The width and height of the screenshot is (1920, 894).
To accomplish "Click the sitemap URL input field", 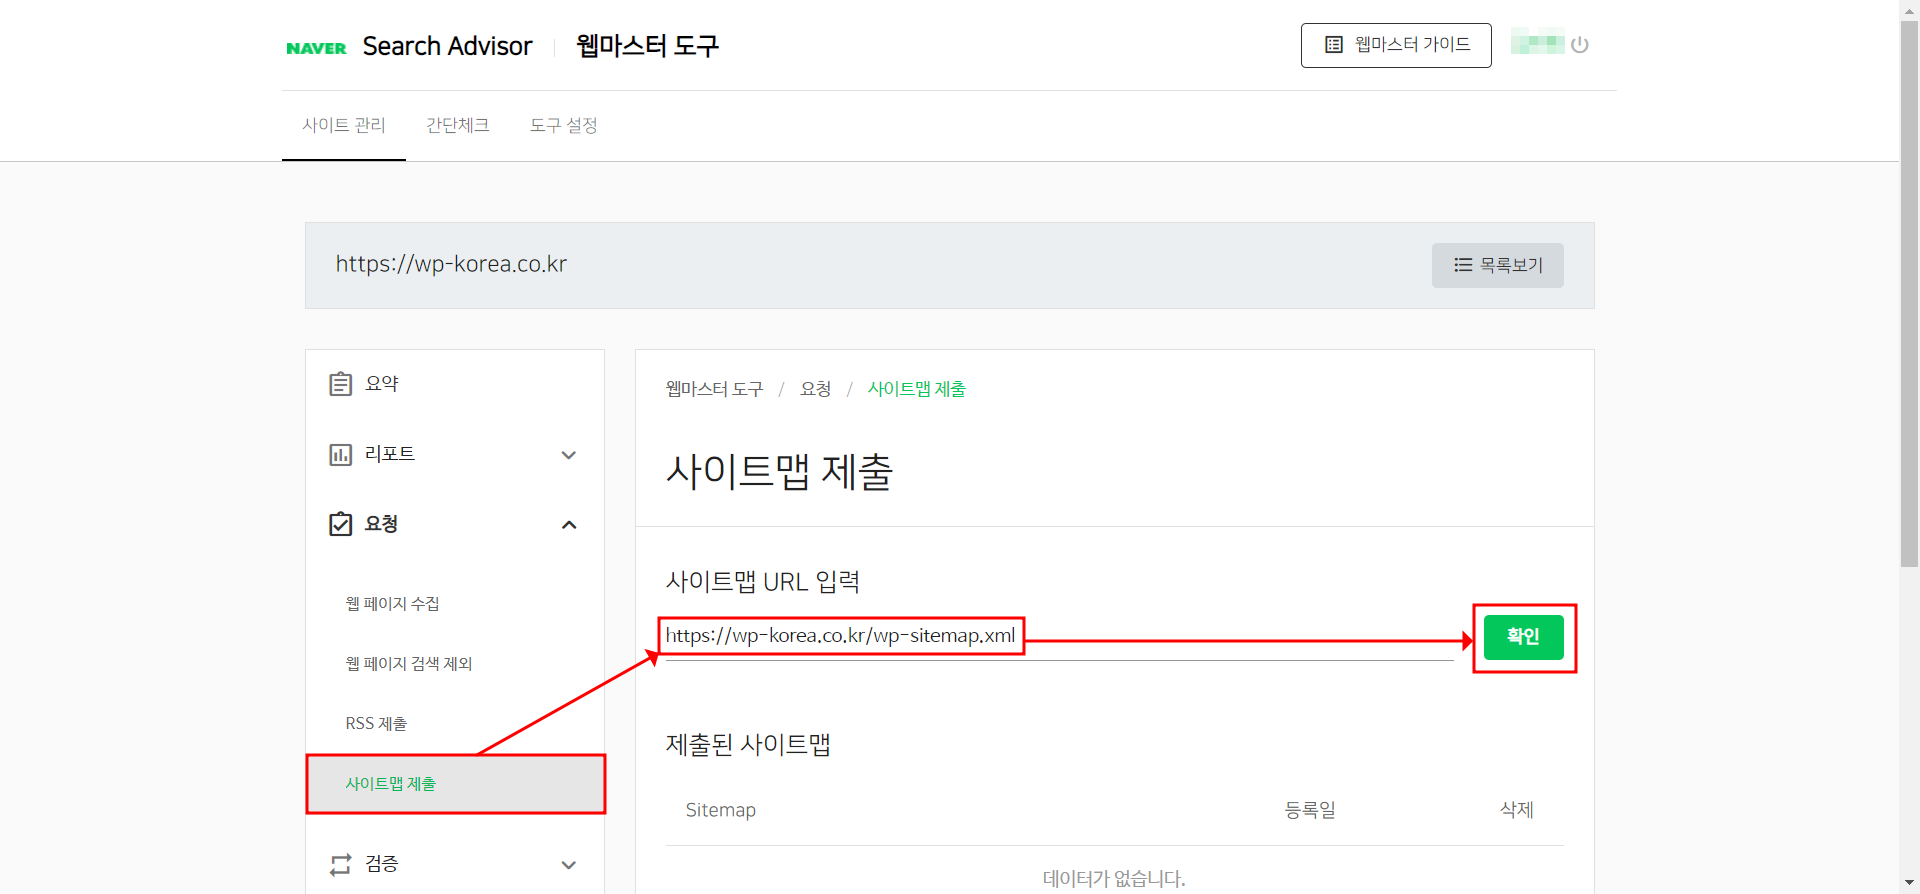I will [x=1060, y=637].
